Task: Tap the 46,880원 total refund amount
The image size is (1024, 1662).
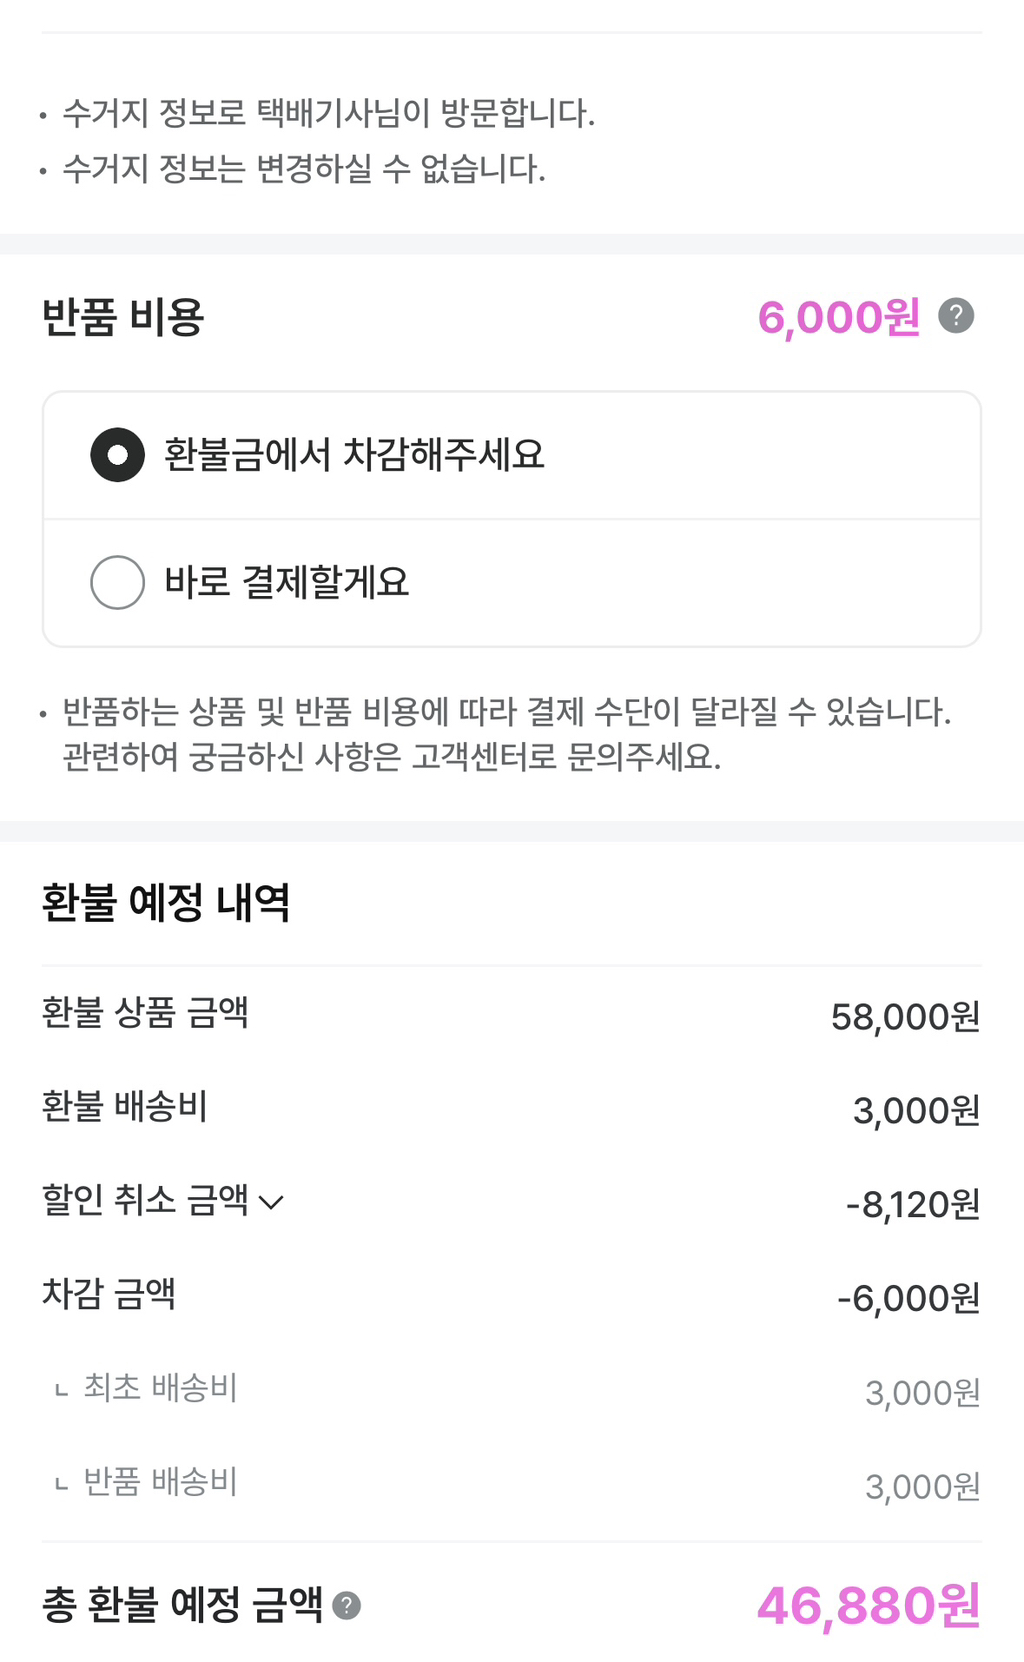Action: (868, 1607)
